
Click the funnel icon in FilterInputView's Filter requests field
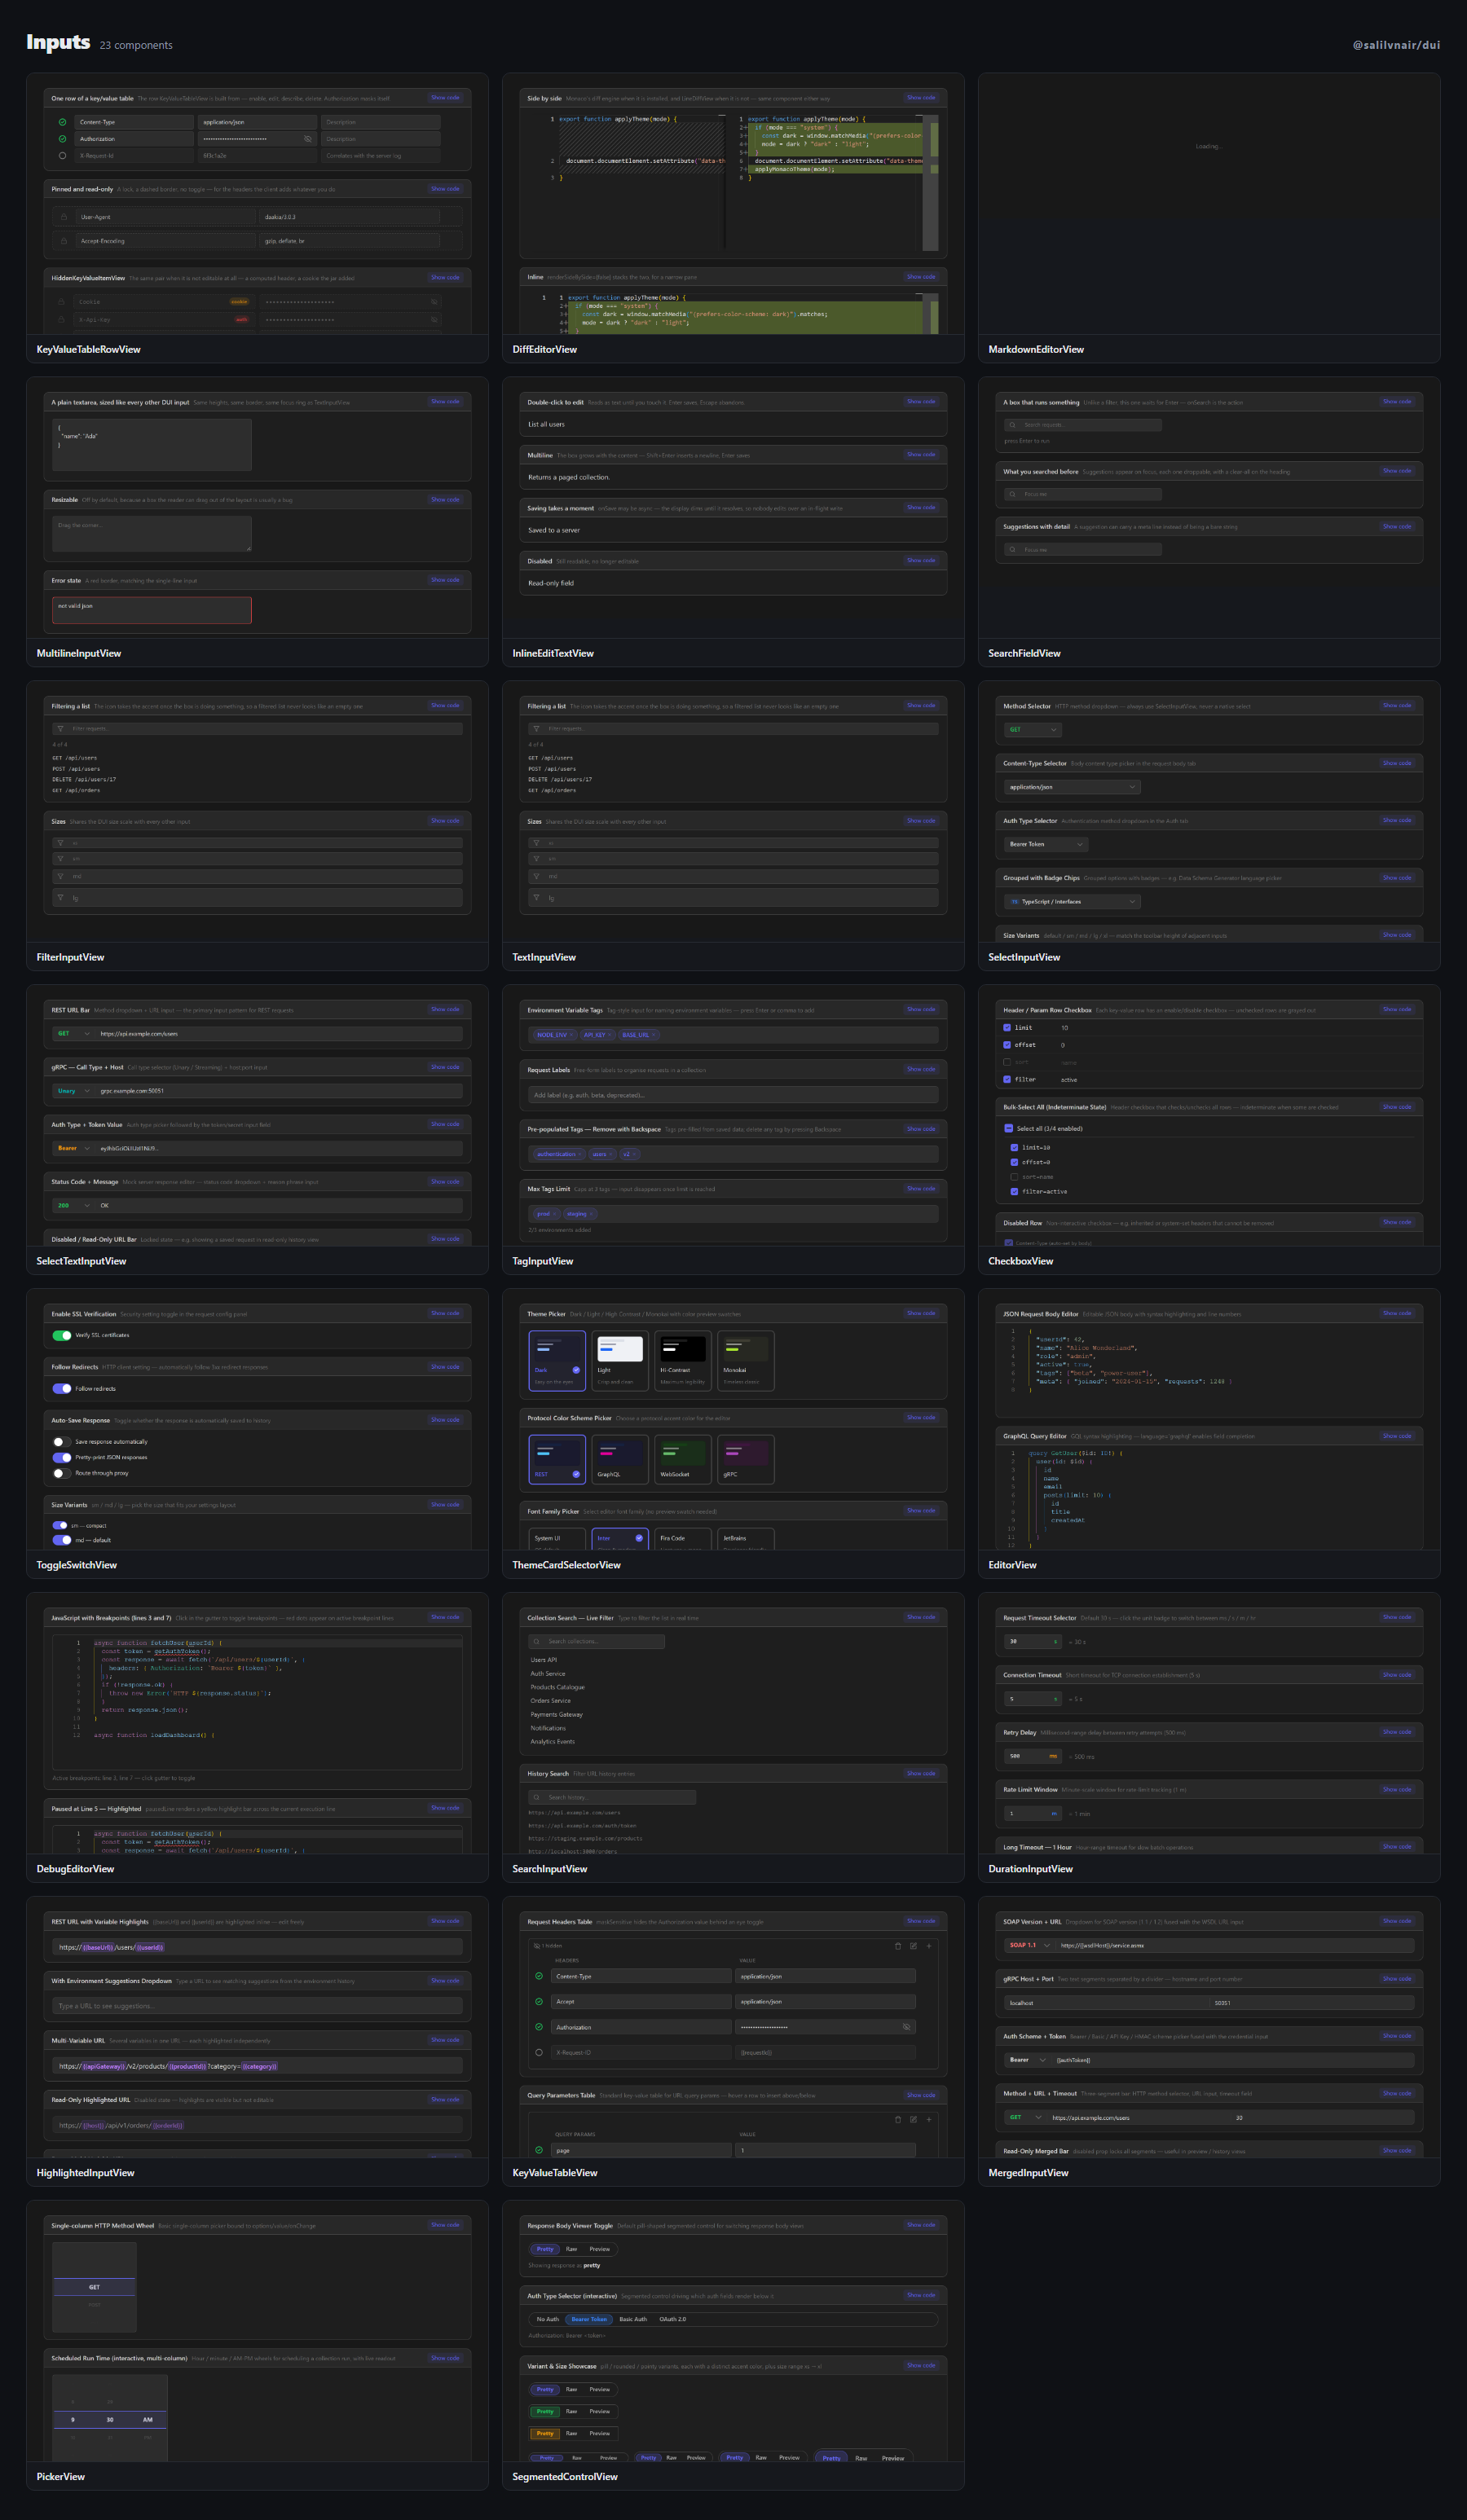coord(60,729)
